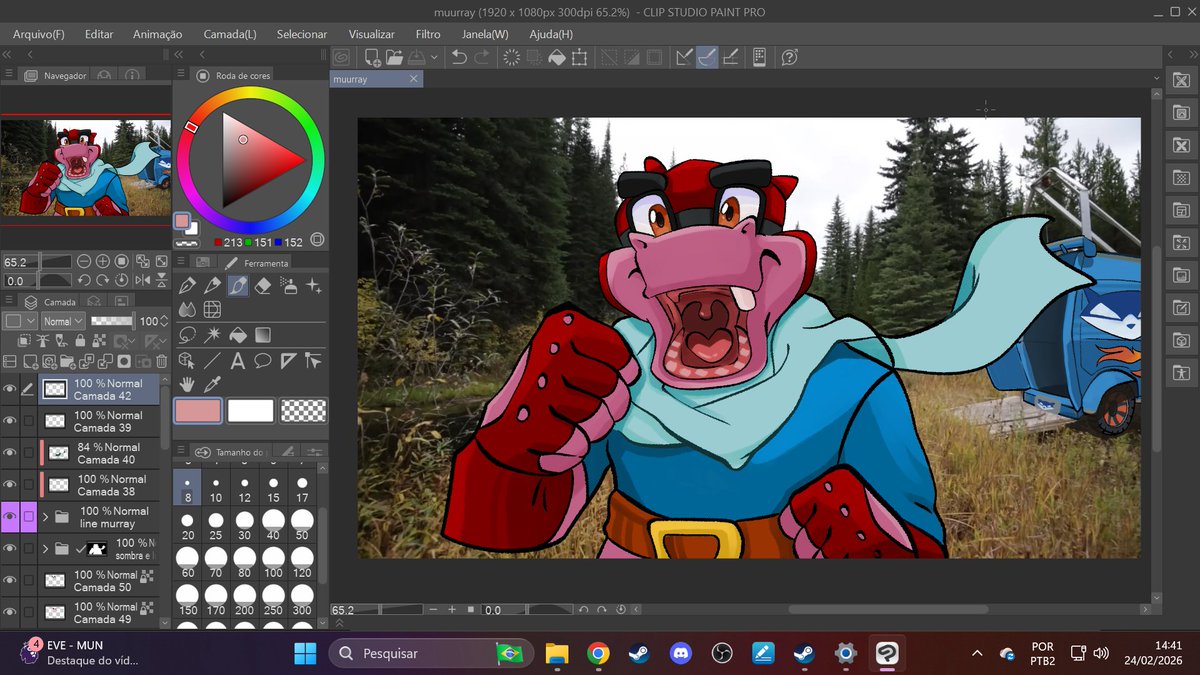Screen dimensions: 1200x675
Task: Delete layer using the trash icon
Action: pyautogui.click(x=161, y=361)
